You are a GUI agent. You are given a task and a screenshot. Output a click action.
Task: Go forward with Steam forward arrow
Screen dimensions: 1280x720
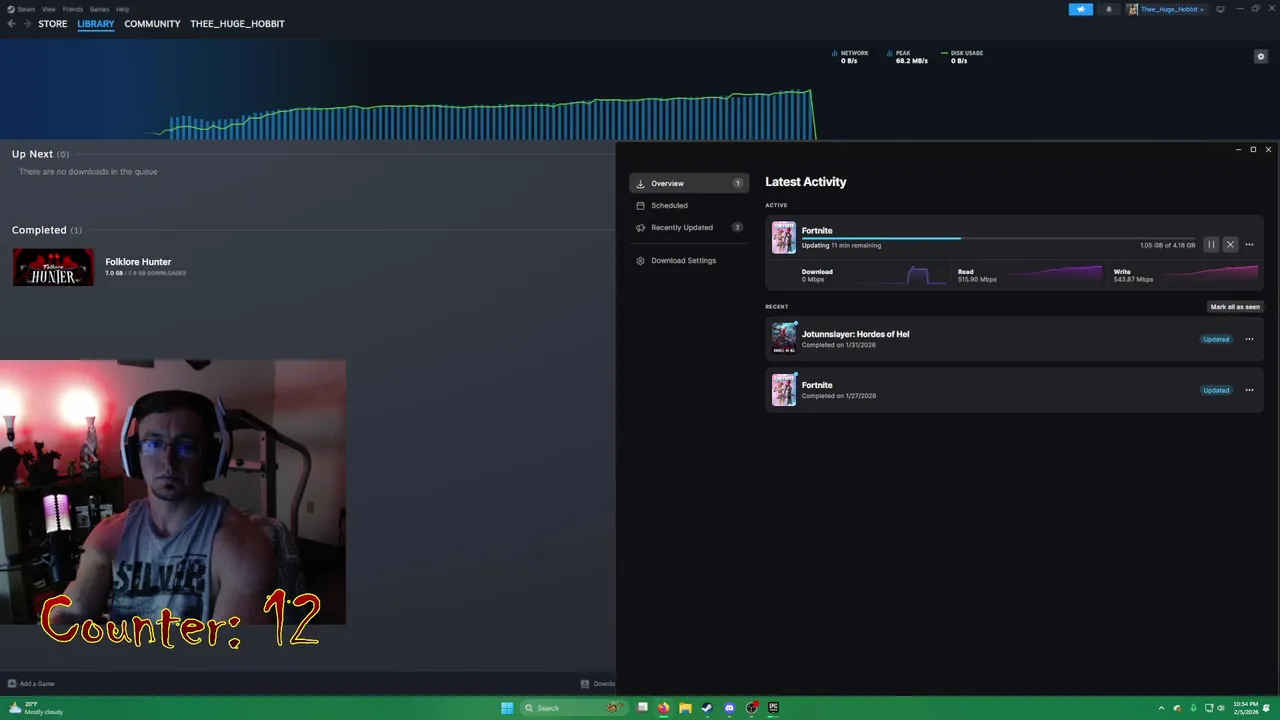pyautogui.click(x=27, y=24)
